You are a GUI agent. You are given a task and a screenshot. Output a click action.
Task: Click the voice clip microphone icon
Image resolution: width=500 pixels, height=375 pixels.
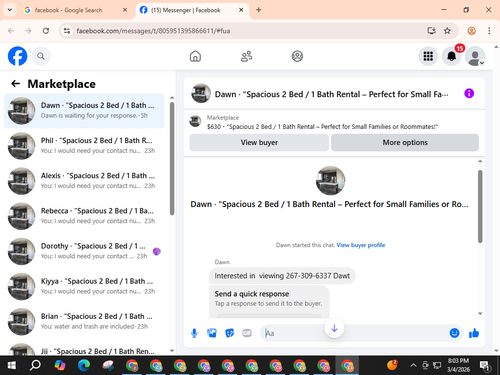[x=194, y=333]
